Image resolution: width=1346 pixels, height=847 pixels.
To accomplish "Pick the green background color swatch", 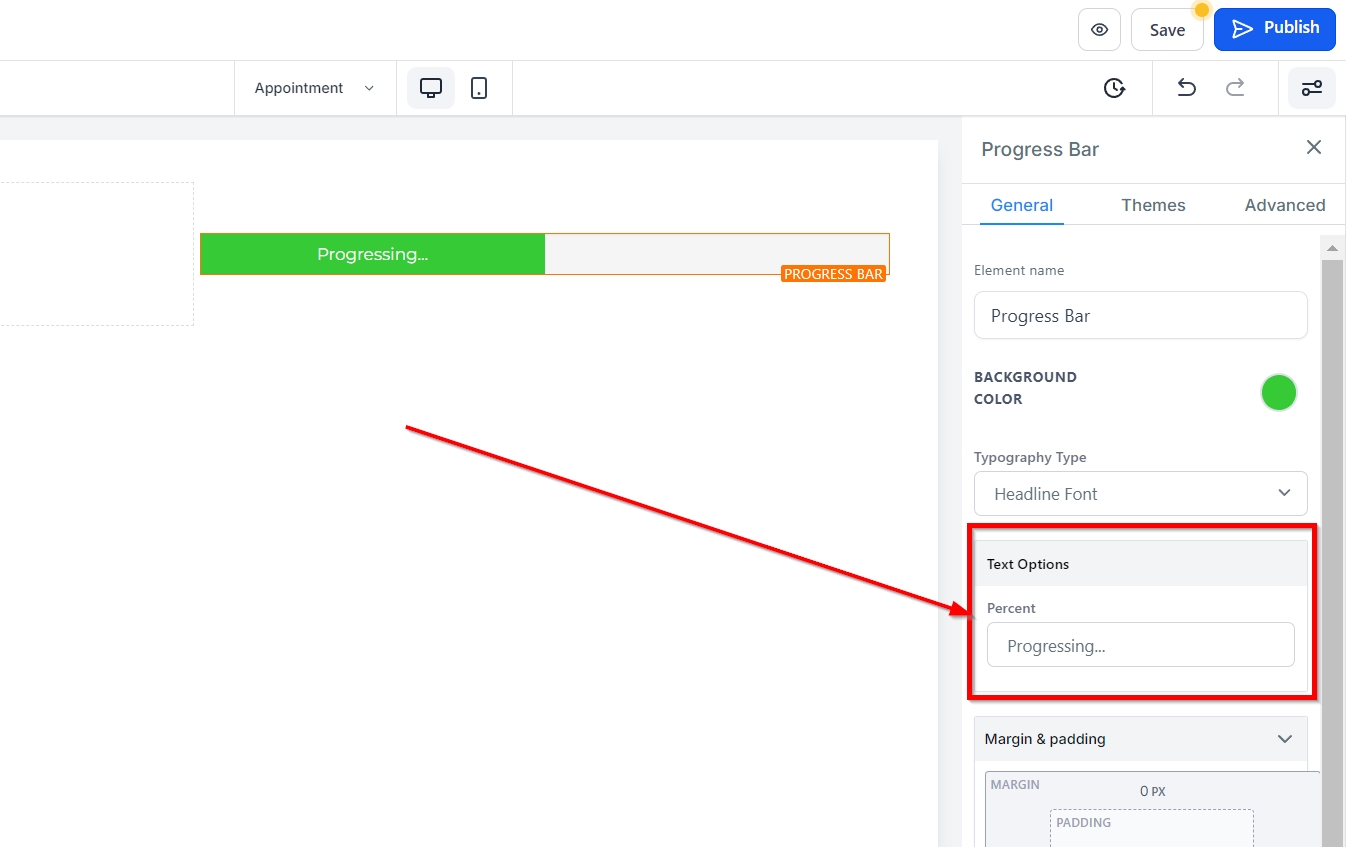I will coord(1278,393).
